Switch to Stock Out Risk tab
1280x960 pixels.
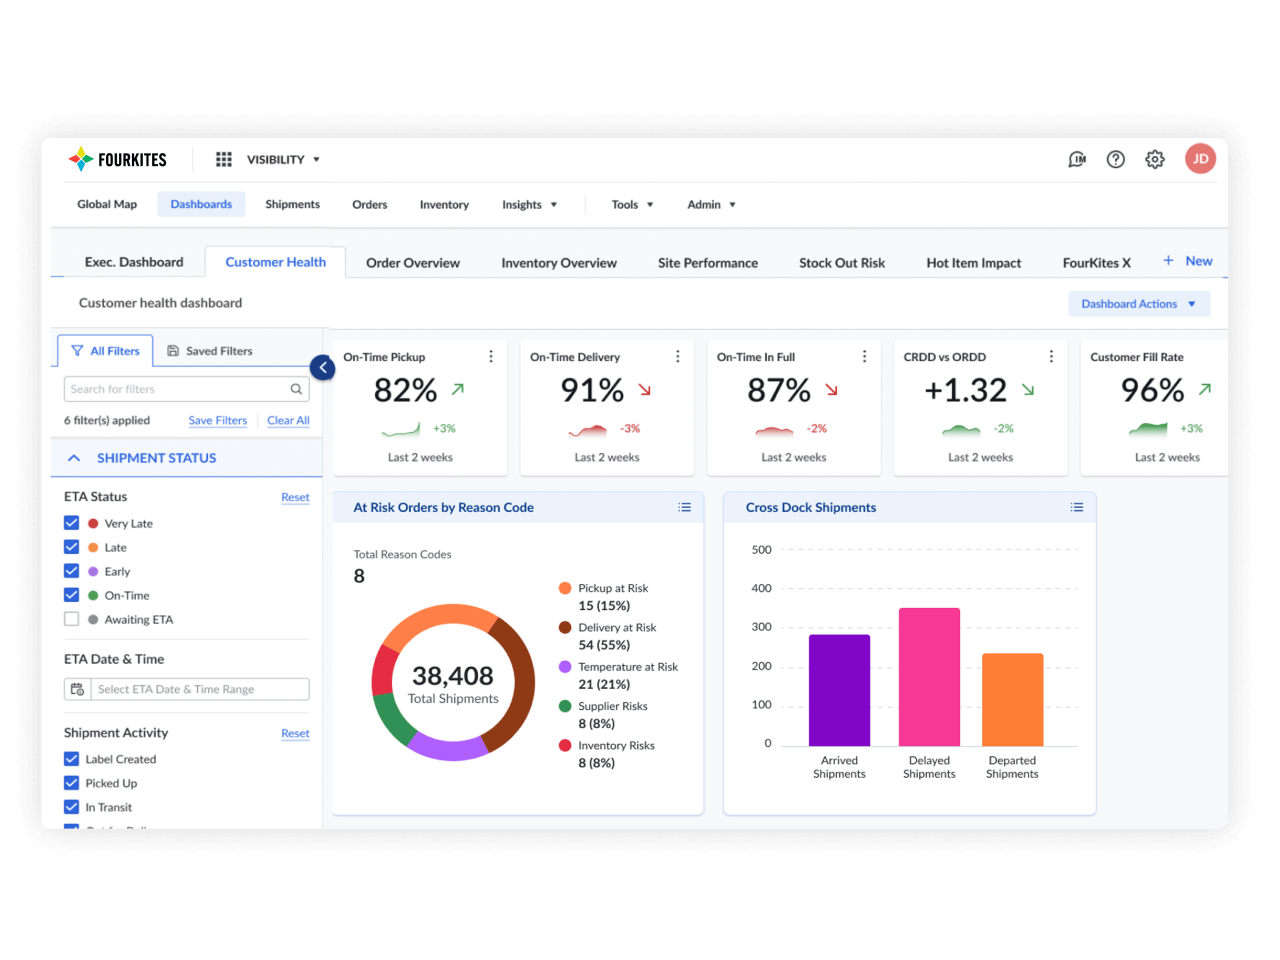click(842, 263)
